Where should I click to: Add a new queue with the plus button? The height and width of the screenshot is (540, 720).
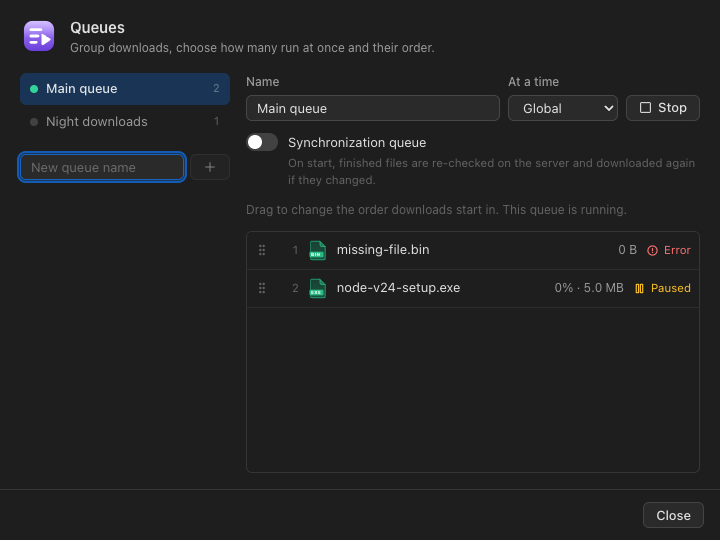coord(210,167)
